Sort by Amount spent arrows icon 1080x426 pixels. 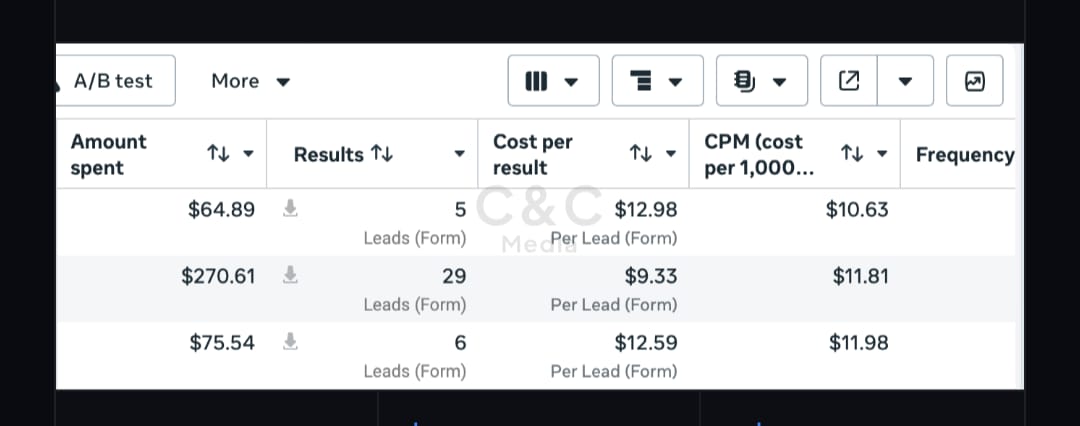point(218,154)
